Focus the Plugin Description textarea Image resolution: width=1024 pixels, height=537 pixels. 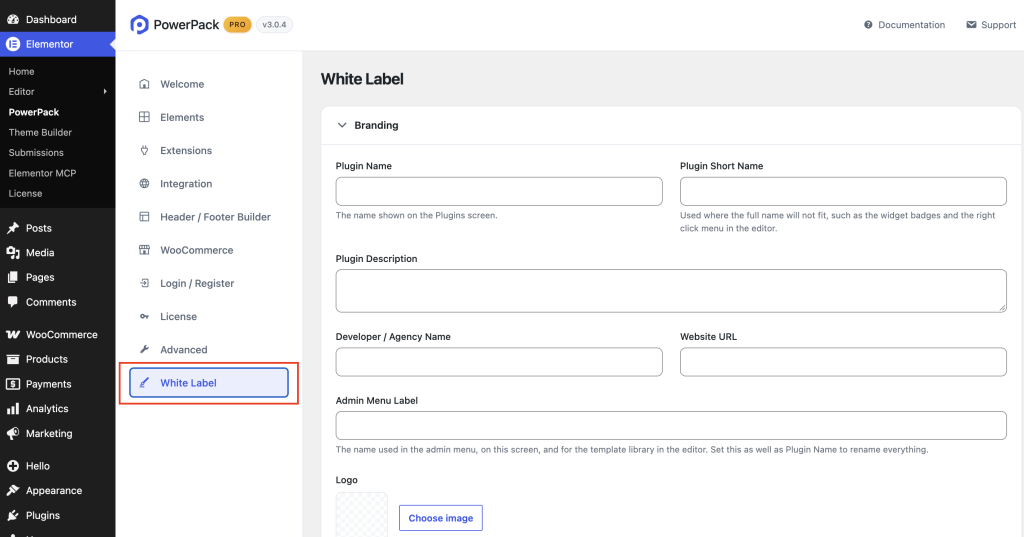(x=671, y=291)
